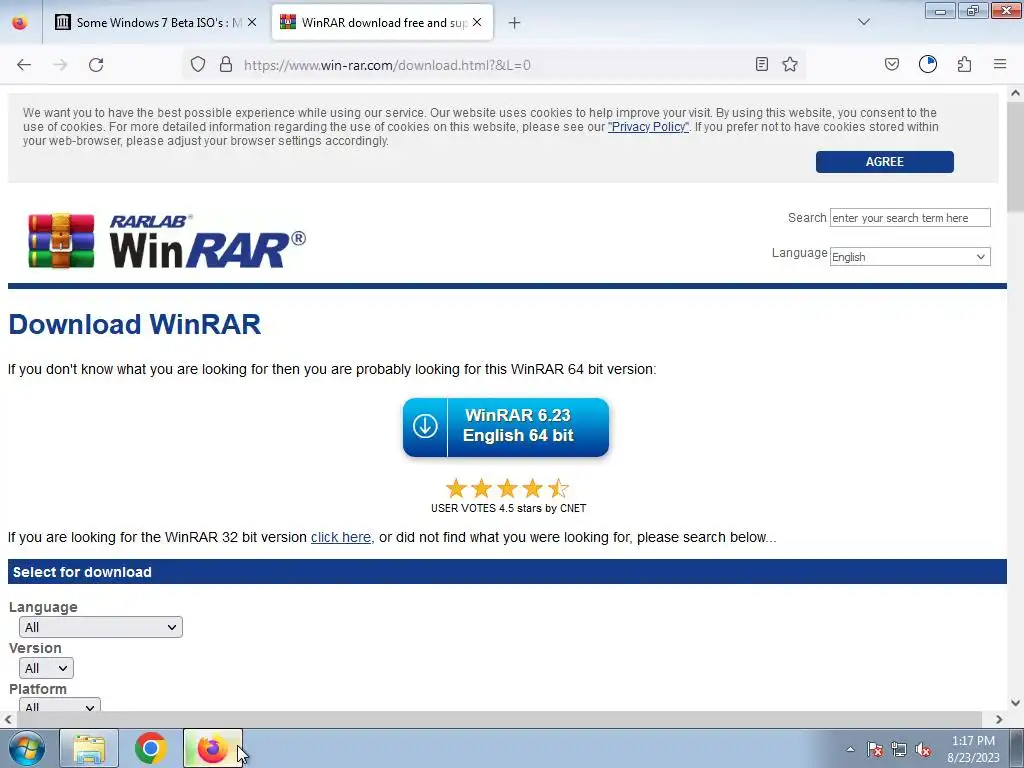This screenshot has height=768, width=1024.
Task: Click the WinRAR RARLAB logo
Action: coord(167,241)
